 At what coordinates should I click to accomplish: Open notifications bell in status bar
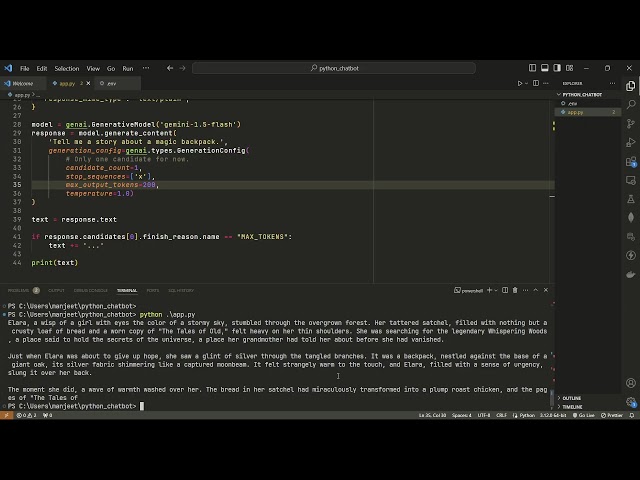pyautogui.click(x=631, y=415)
